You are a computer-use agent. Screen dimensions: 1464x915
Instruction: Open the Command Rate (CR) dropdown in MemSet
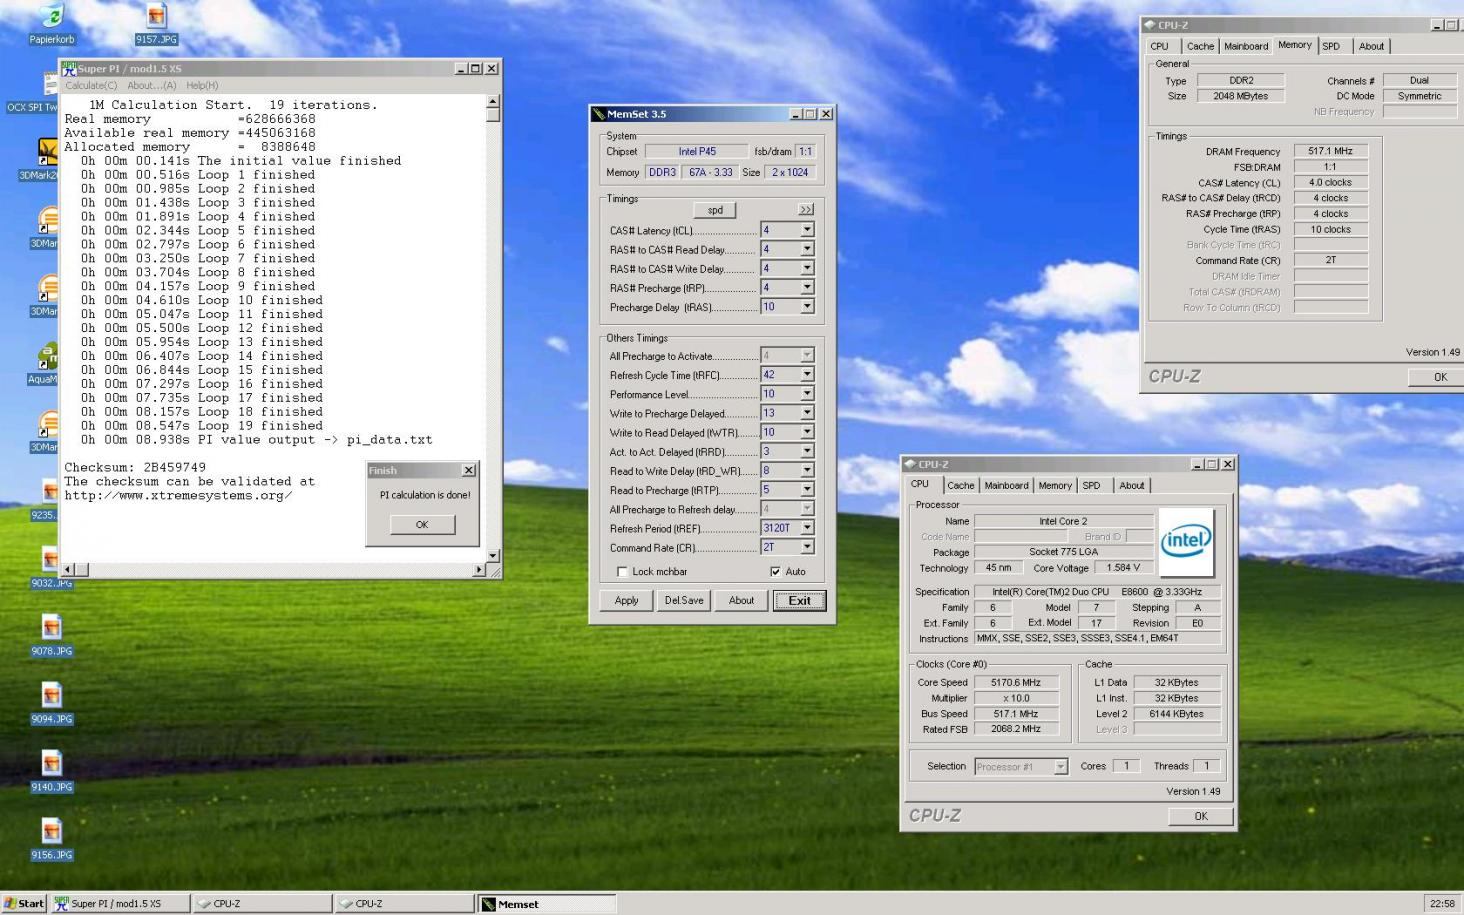(807, 547)
